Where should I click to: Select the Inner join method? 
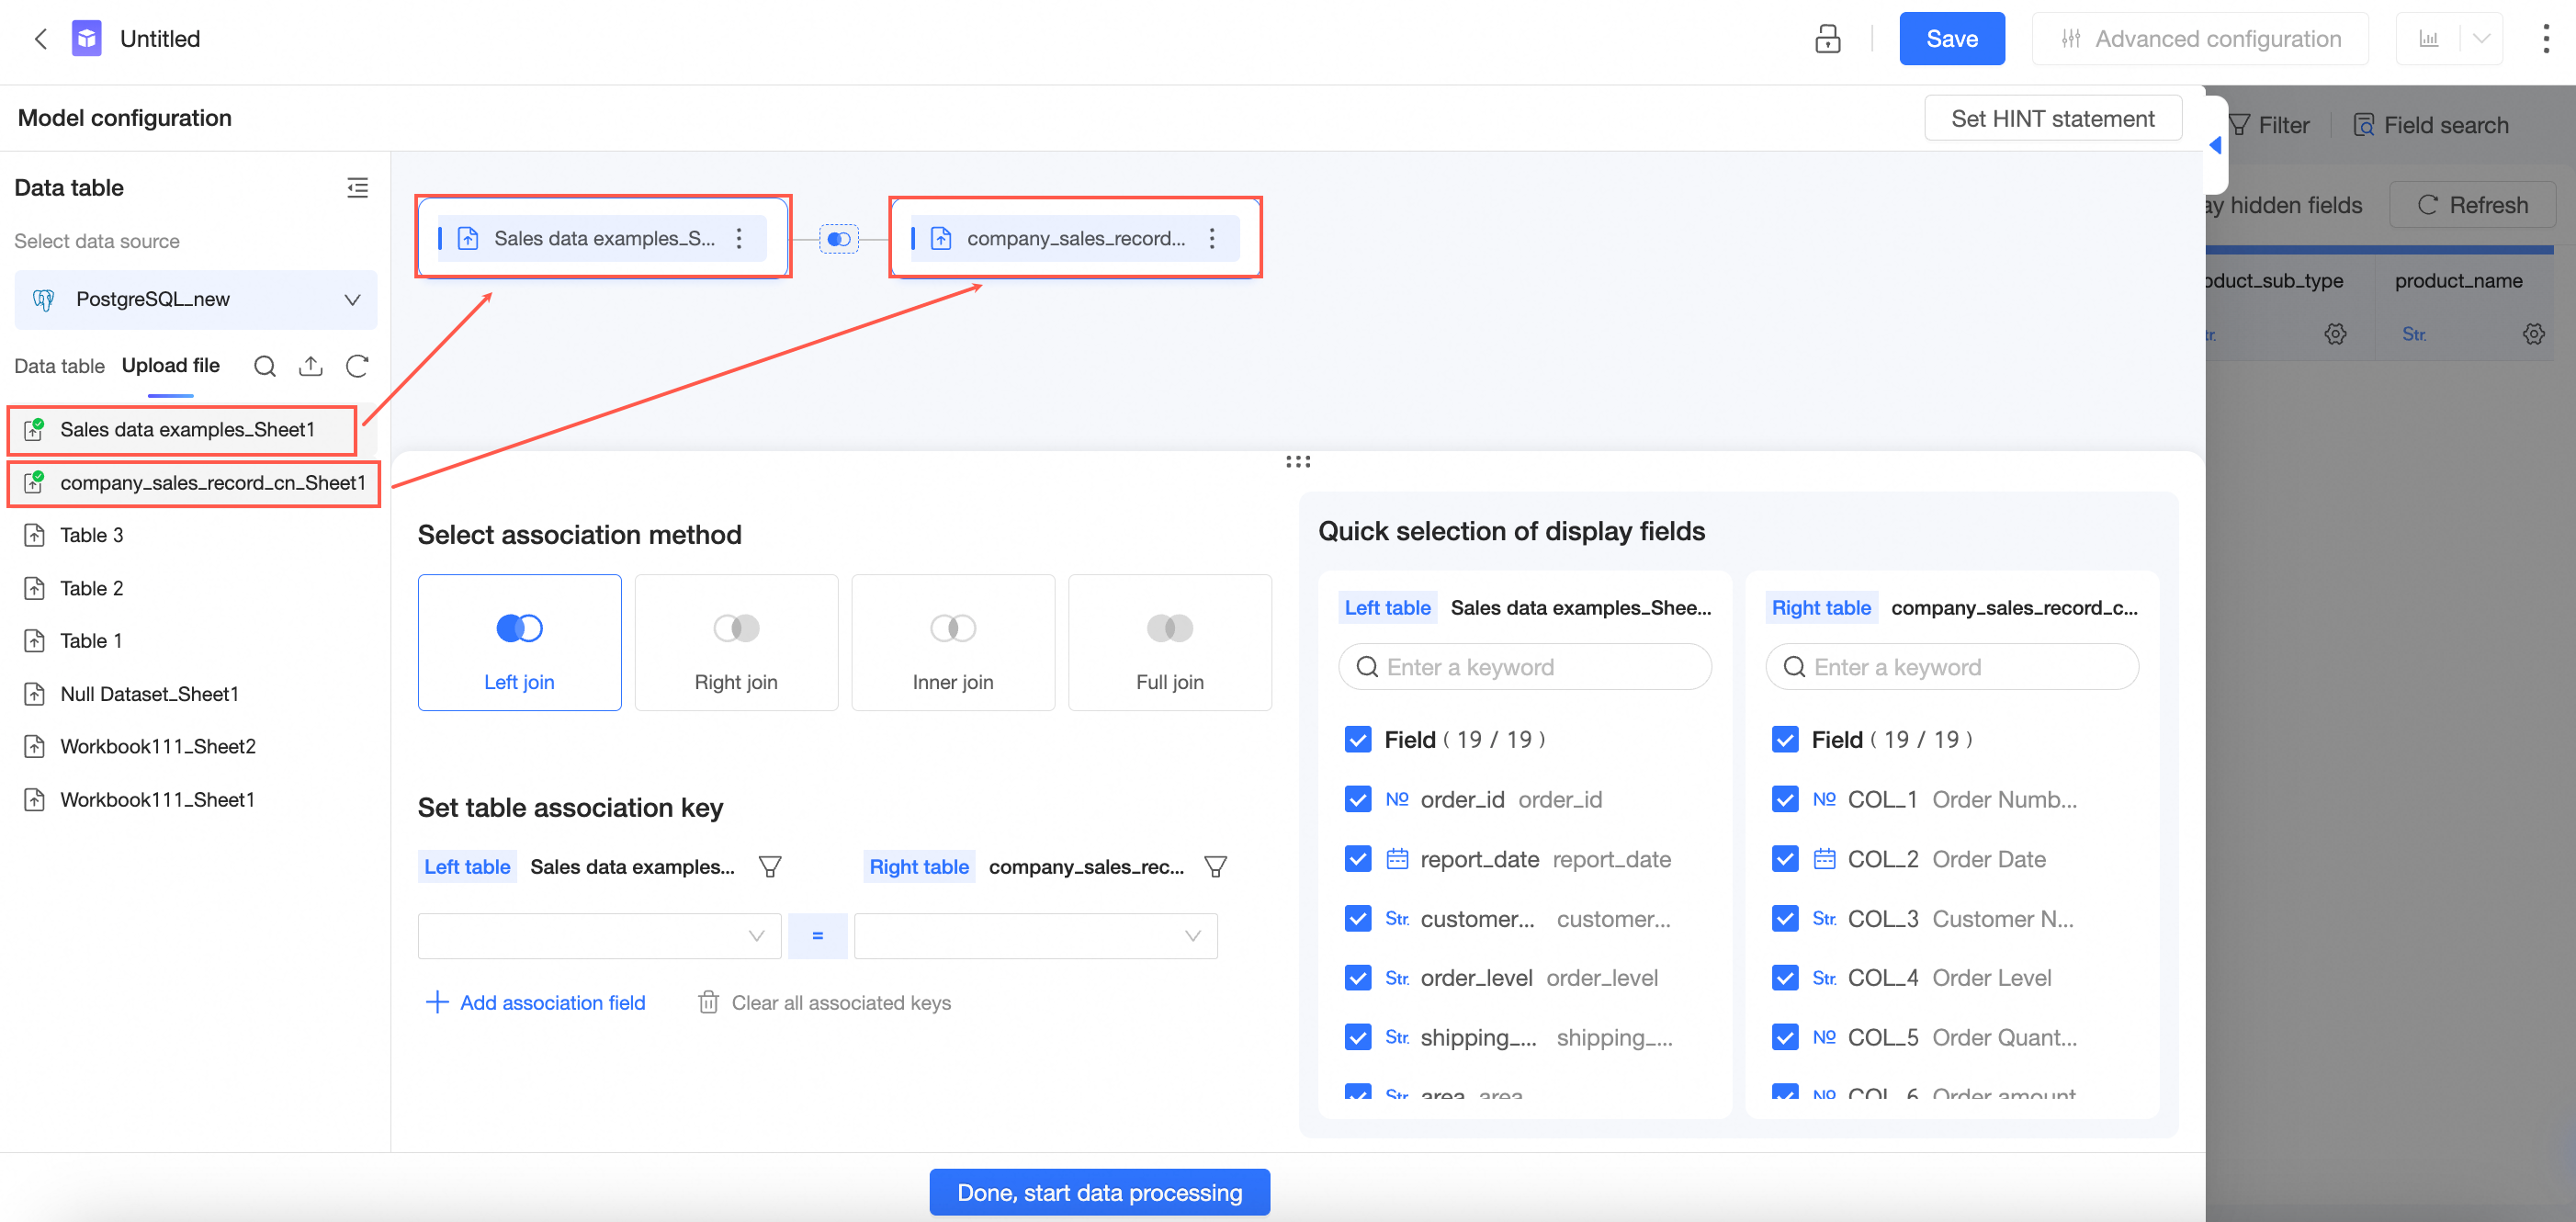952,642
